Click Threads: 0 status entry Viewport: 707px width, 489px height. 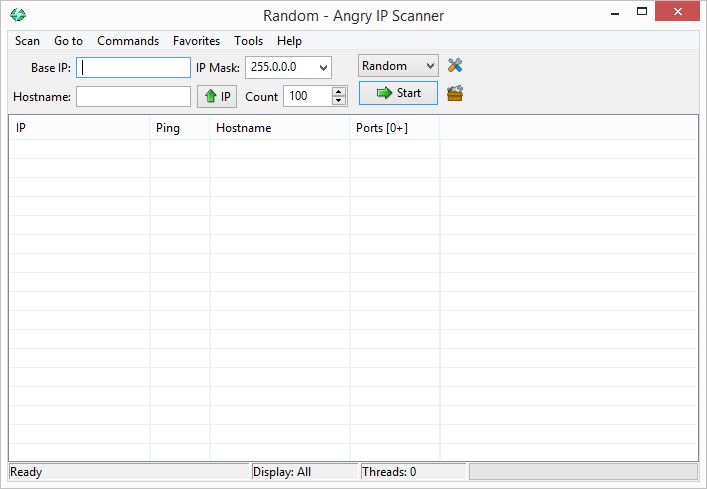click(x=389, y=472)
